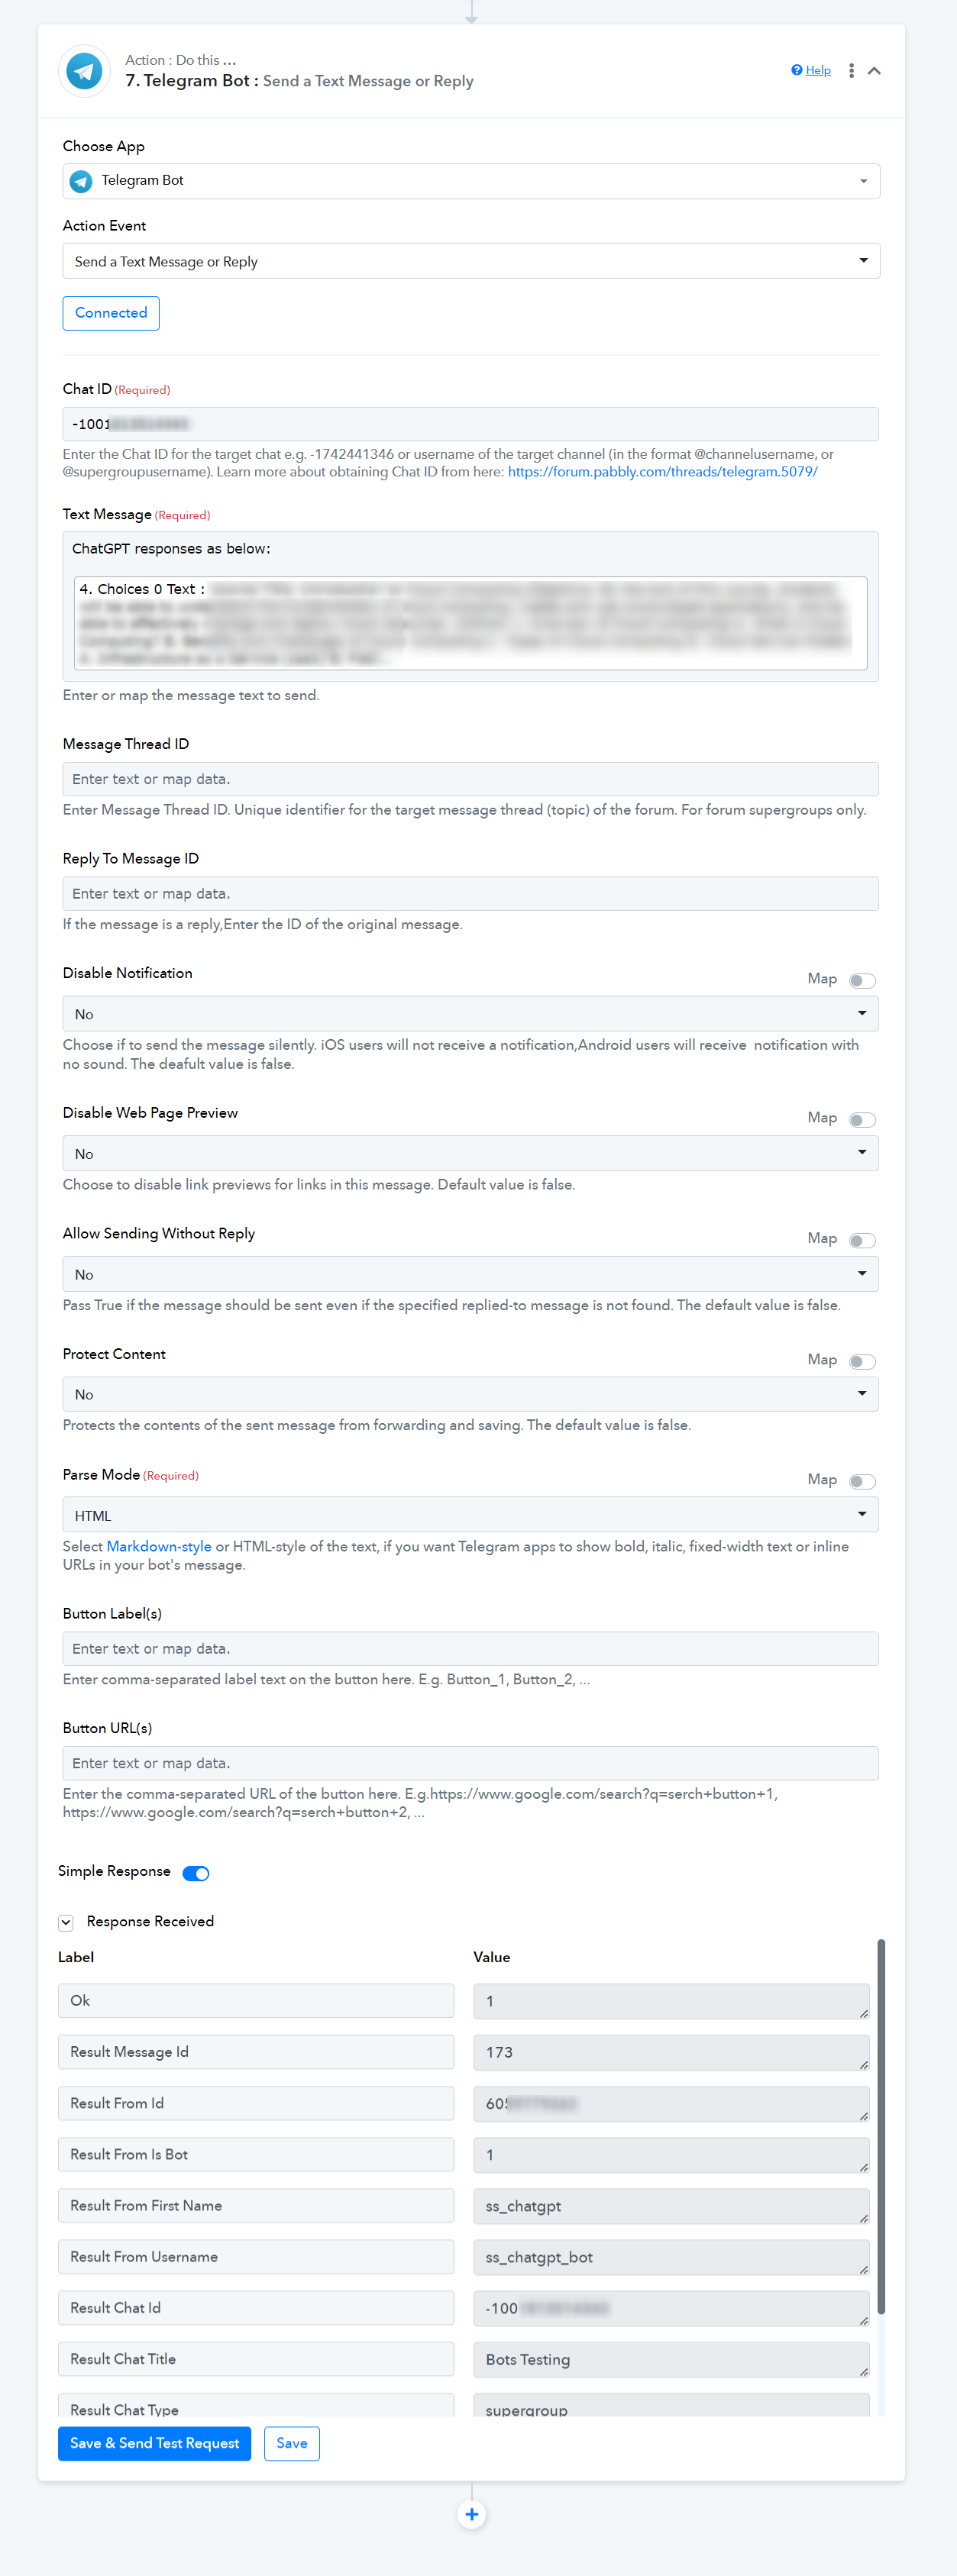
Task: Open the three-dot options menu for step 7
Action: click(x=851, y=71)
